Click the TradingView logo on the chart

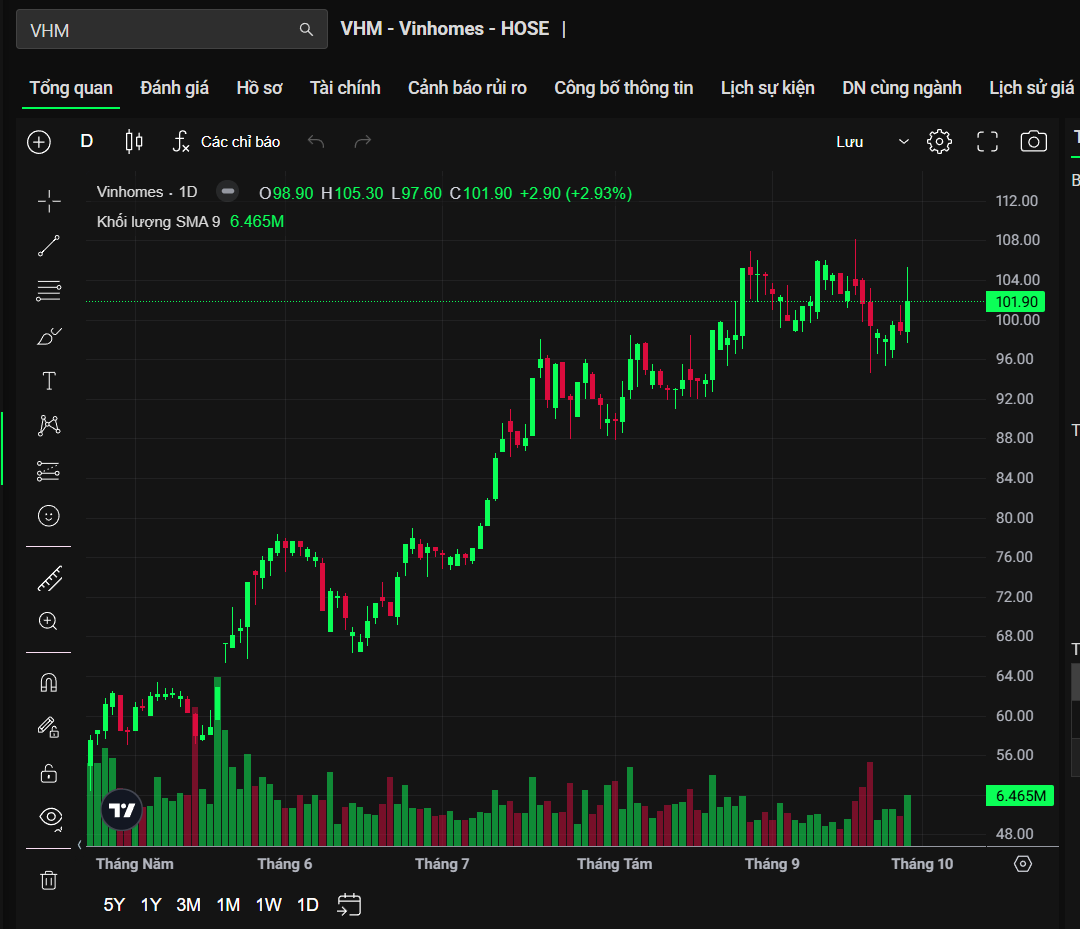122,810
